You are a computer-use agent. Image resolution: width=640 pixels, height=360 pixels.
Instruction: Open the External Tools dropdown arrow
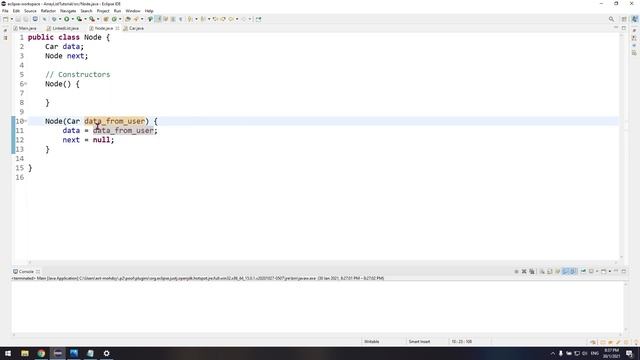click(x=98, y=19)
